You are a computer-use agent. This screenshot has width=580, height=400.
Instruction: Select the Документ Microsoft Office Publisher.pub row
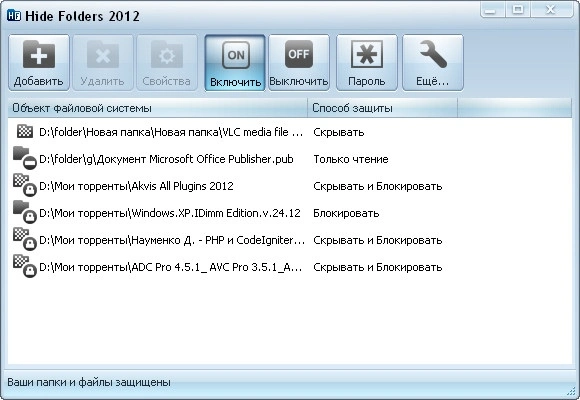click(x=290, y=159)
